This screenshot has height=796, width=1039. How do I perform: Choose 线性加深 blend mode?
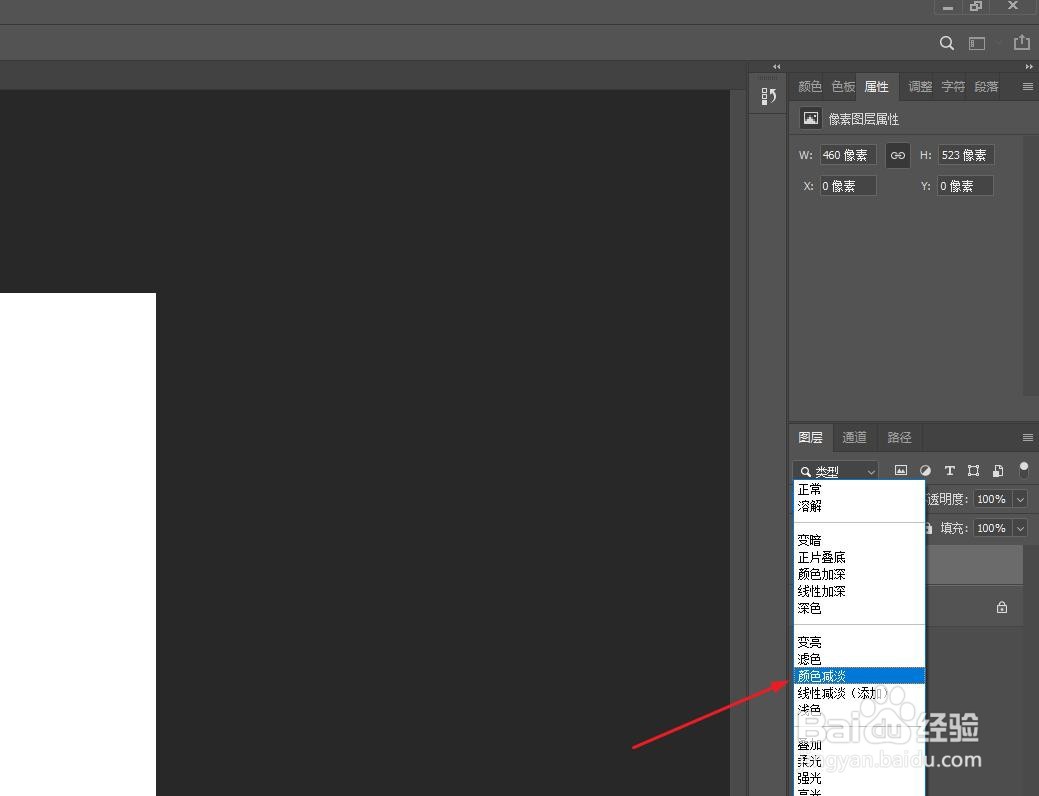click(x=859, y=591)
